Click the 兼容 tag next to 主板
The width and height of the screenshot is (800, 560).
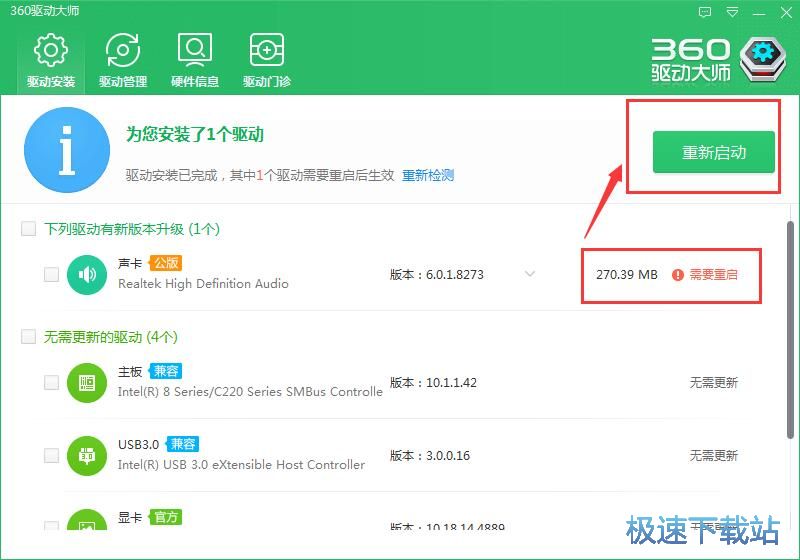click(166, 371)
